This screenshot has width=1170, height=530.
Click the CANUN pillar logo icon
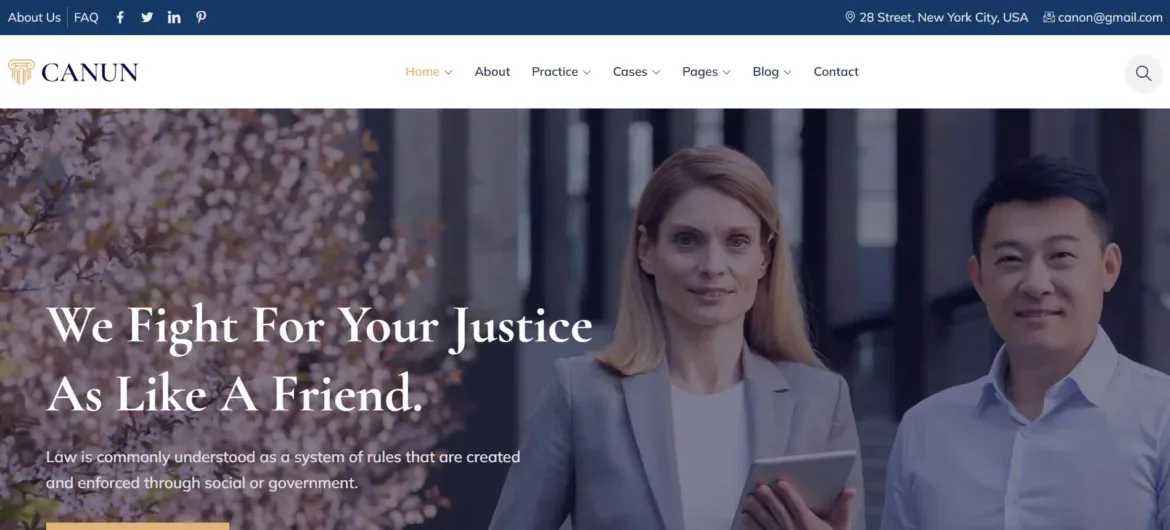(x=21, y=72)
